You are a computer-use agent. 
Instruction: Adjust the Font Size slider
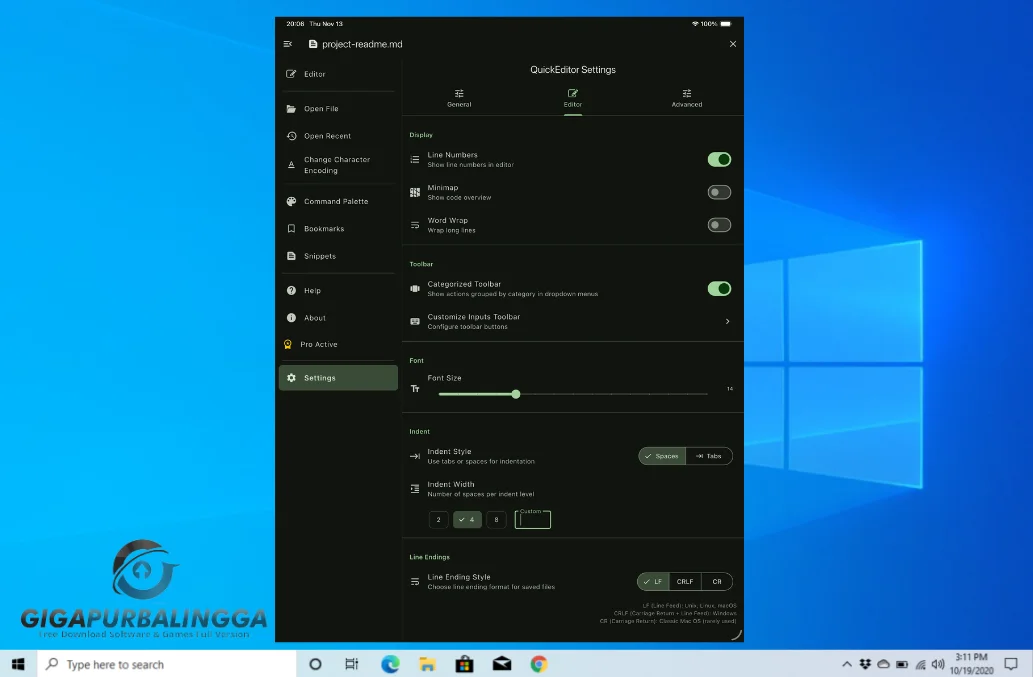[x=515, y=394]
